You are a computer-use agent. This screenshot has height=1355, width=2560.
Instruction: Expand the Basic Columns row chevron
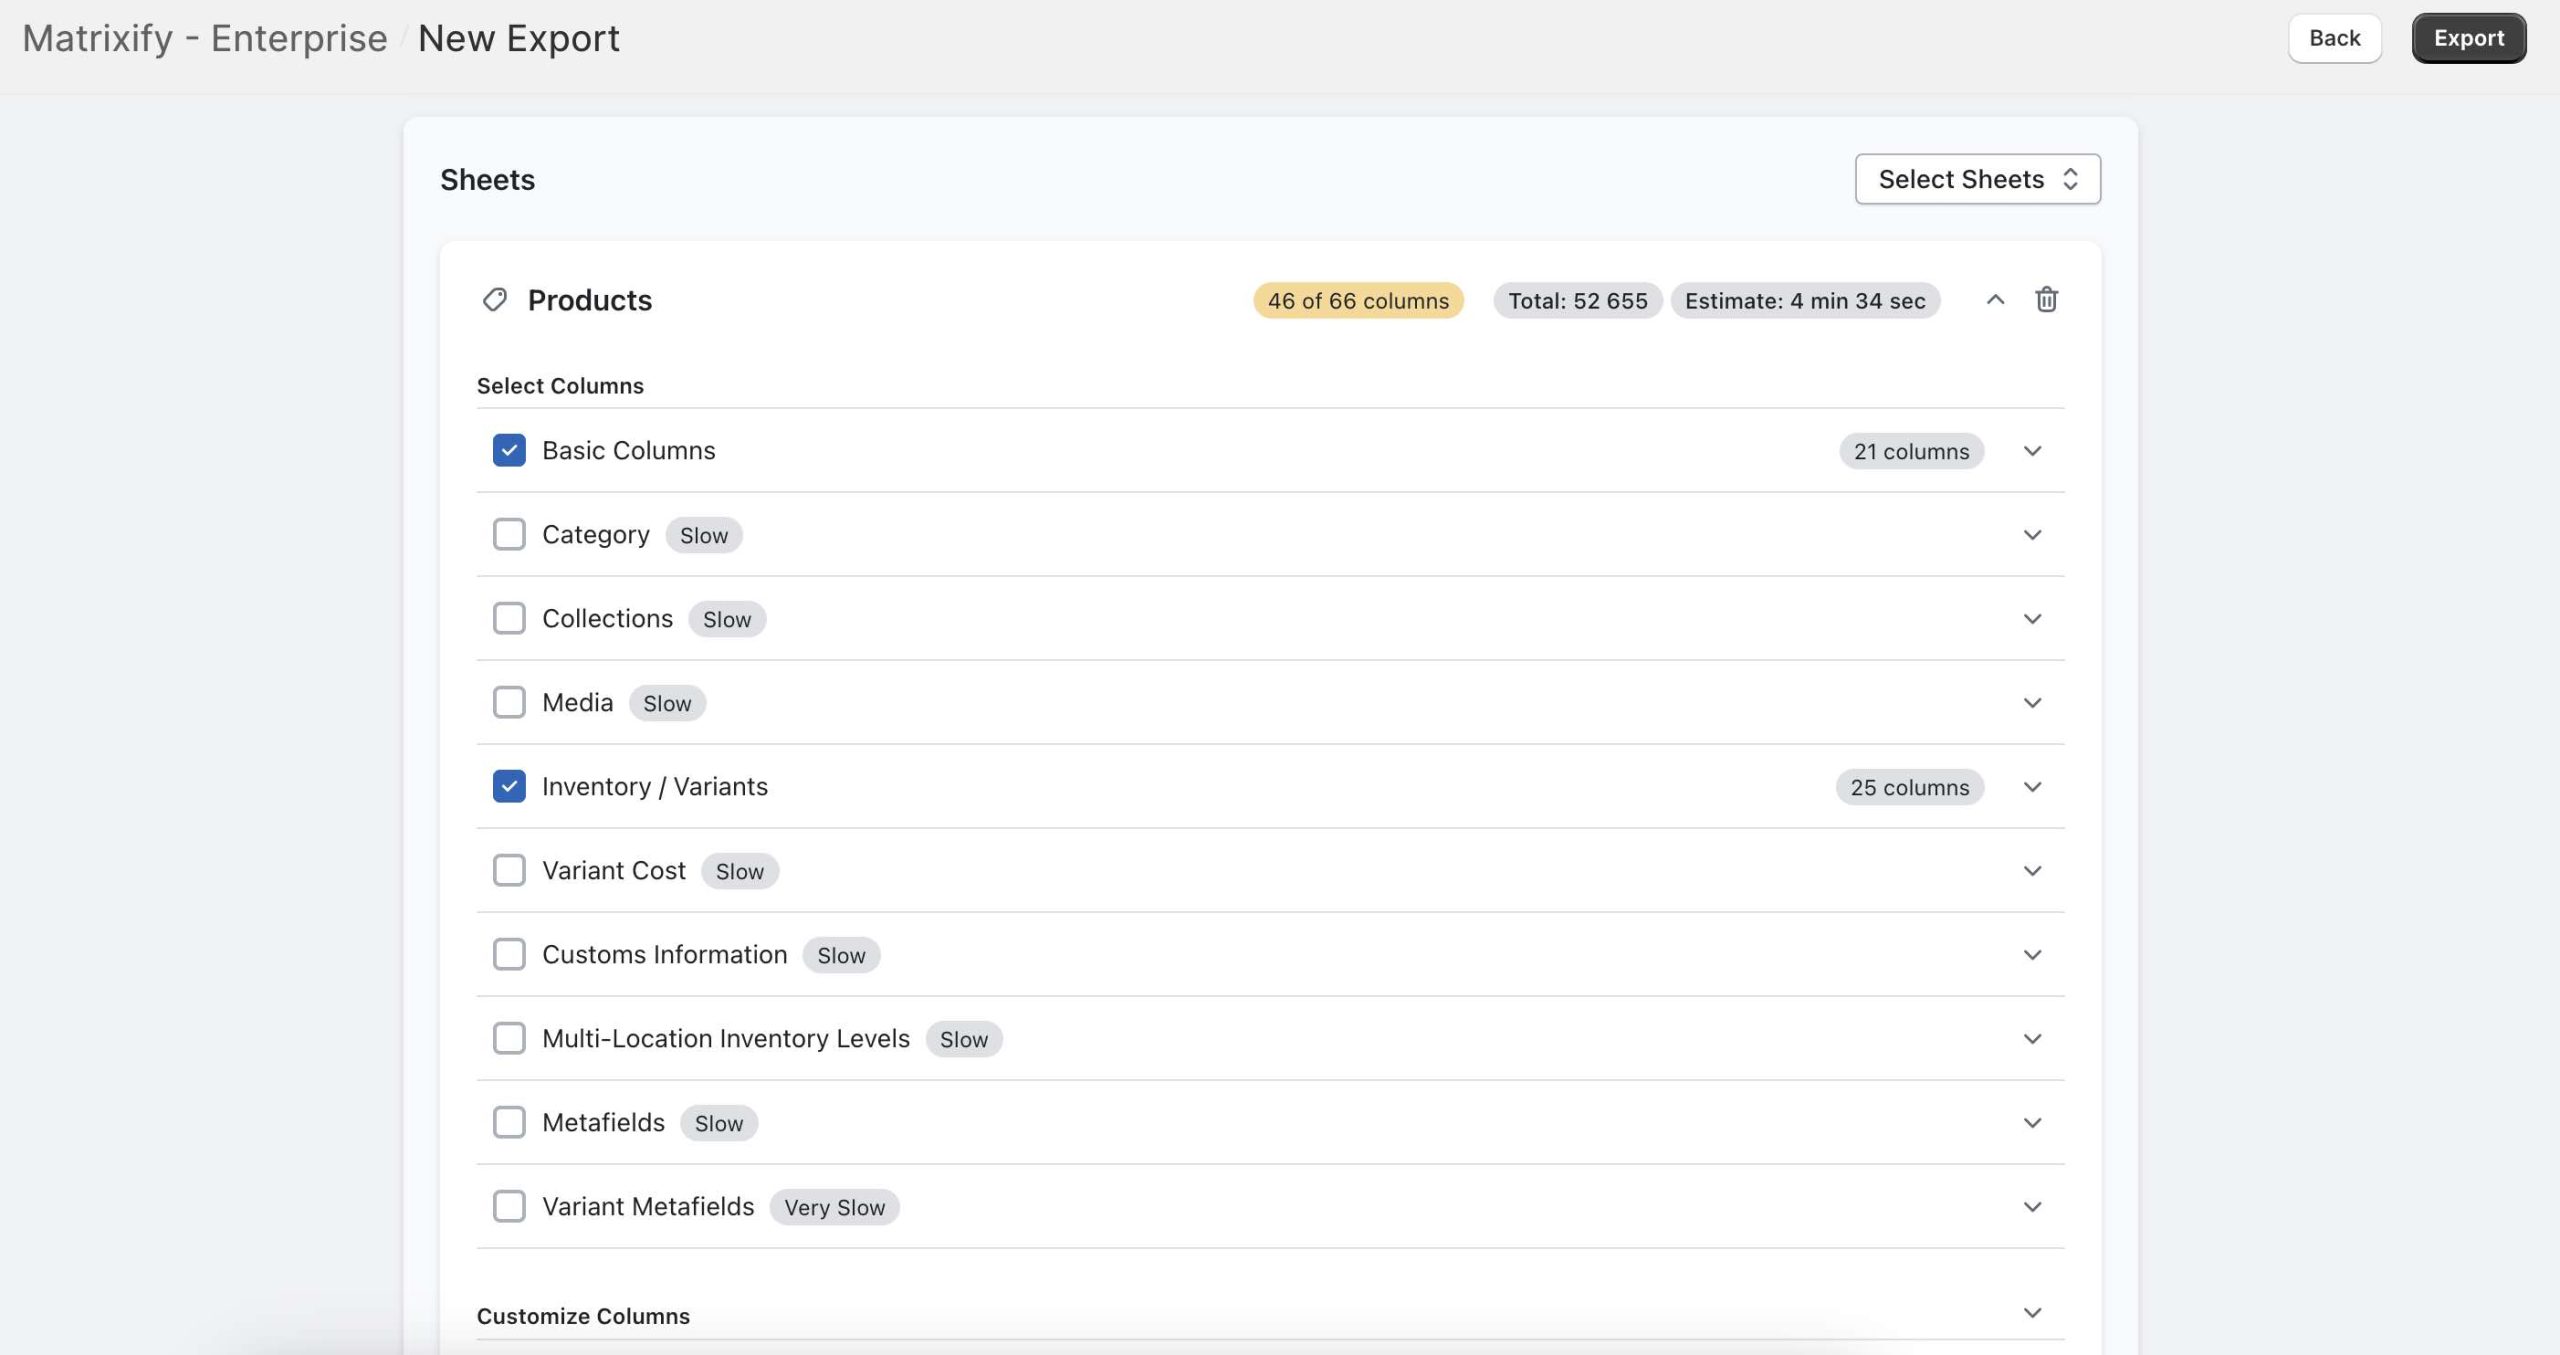coord(2032,451)
